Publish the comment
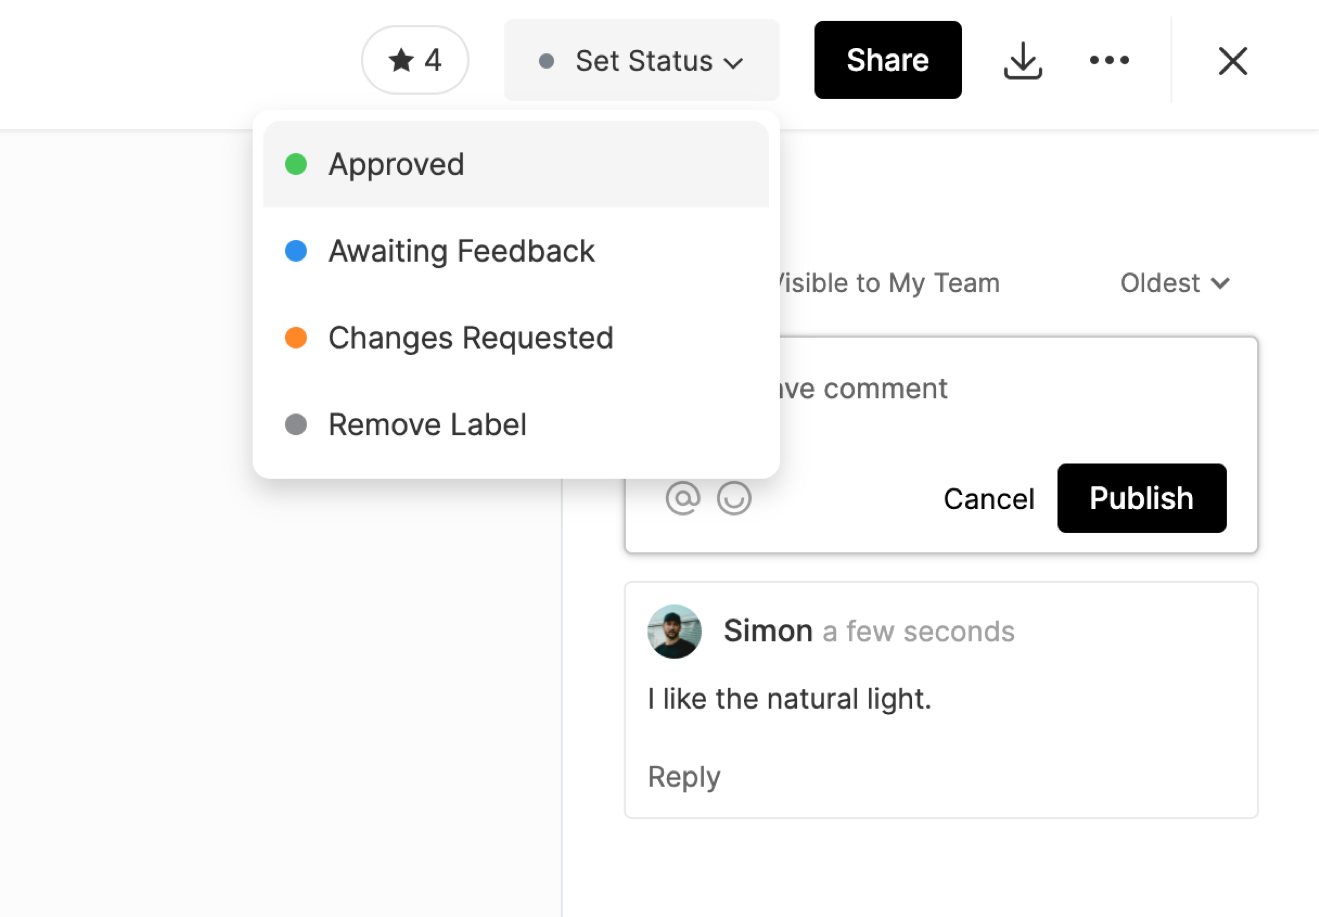 click(1141, 498)
